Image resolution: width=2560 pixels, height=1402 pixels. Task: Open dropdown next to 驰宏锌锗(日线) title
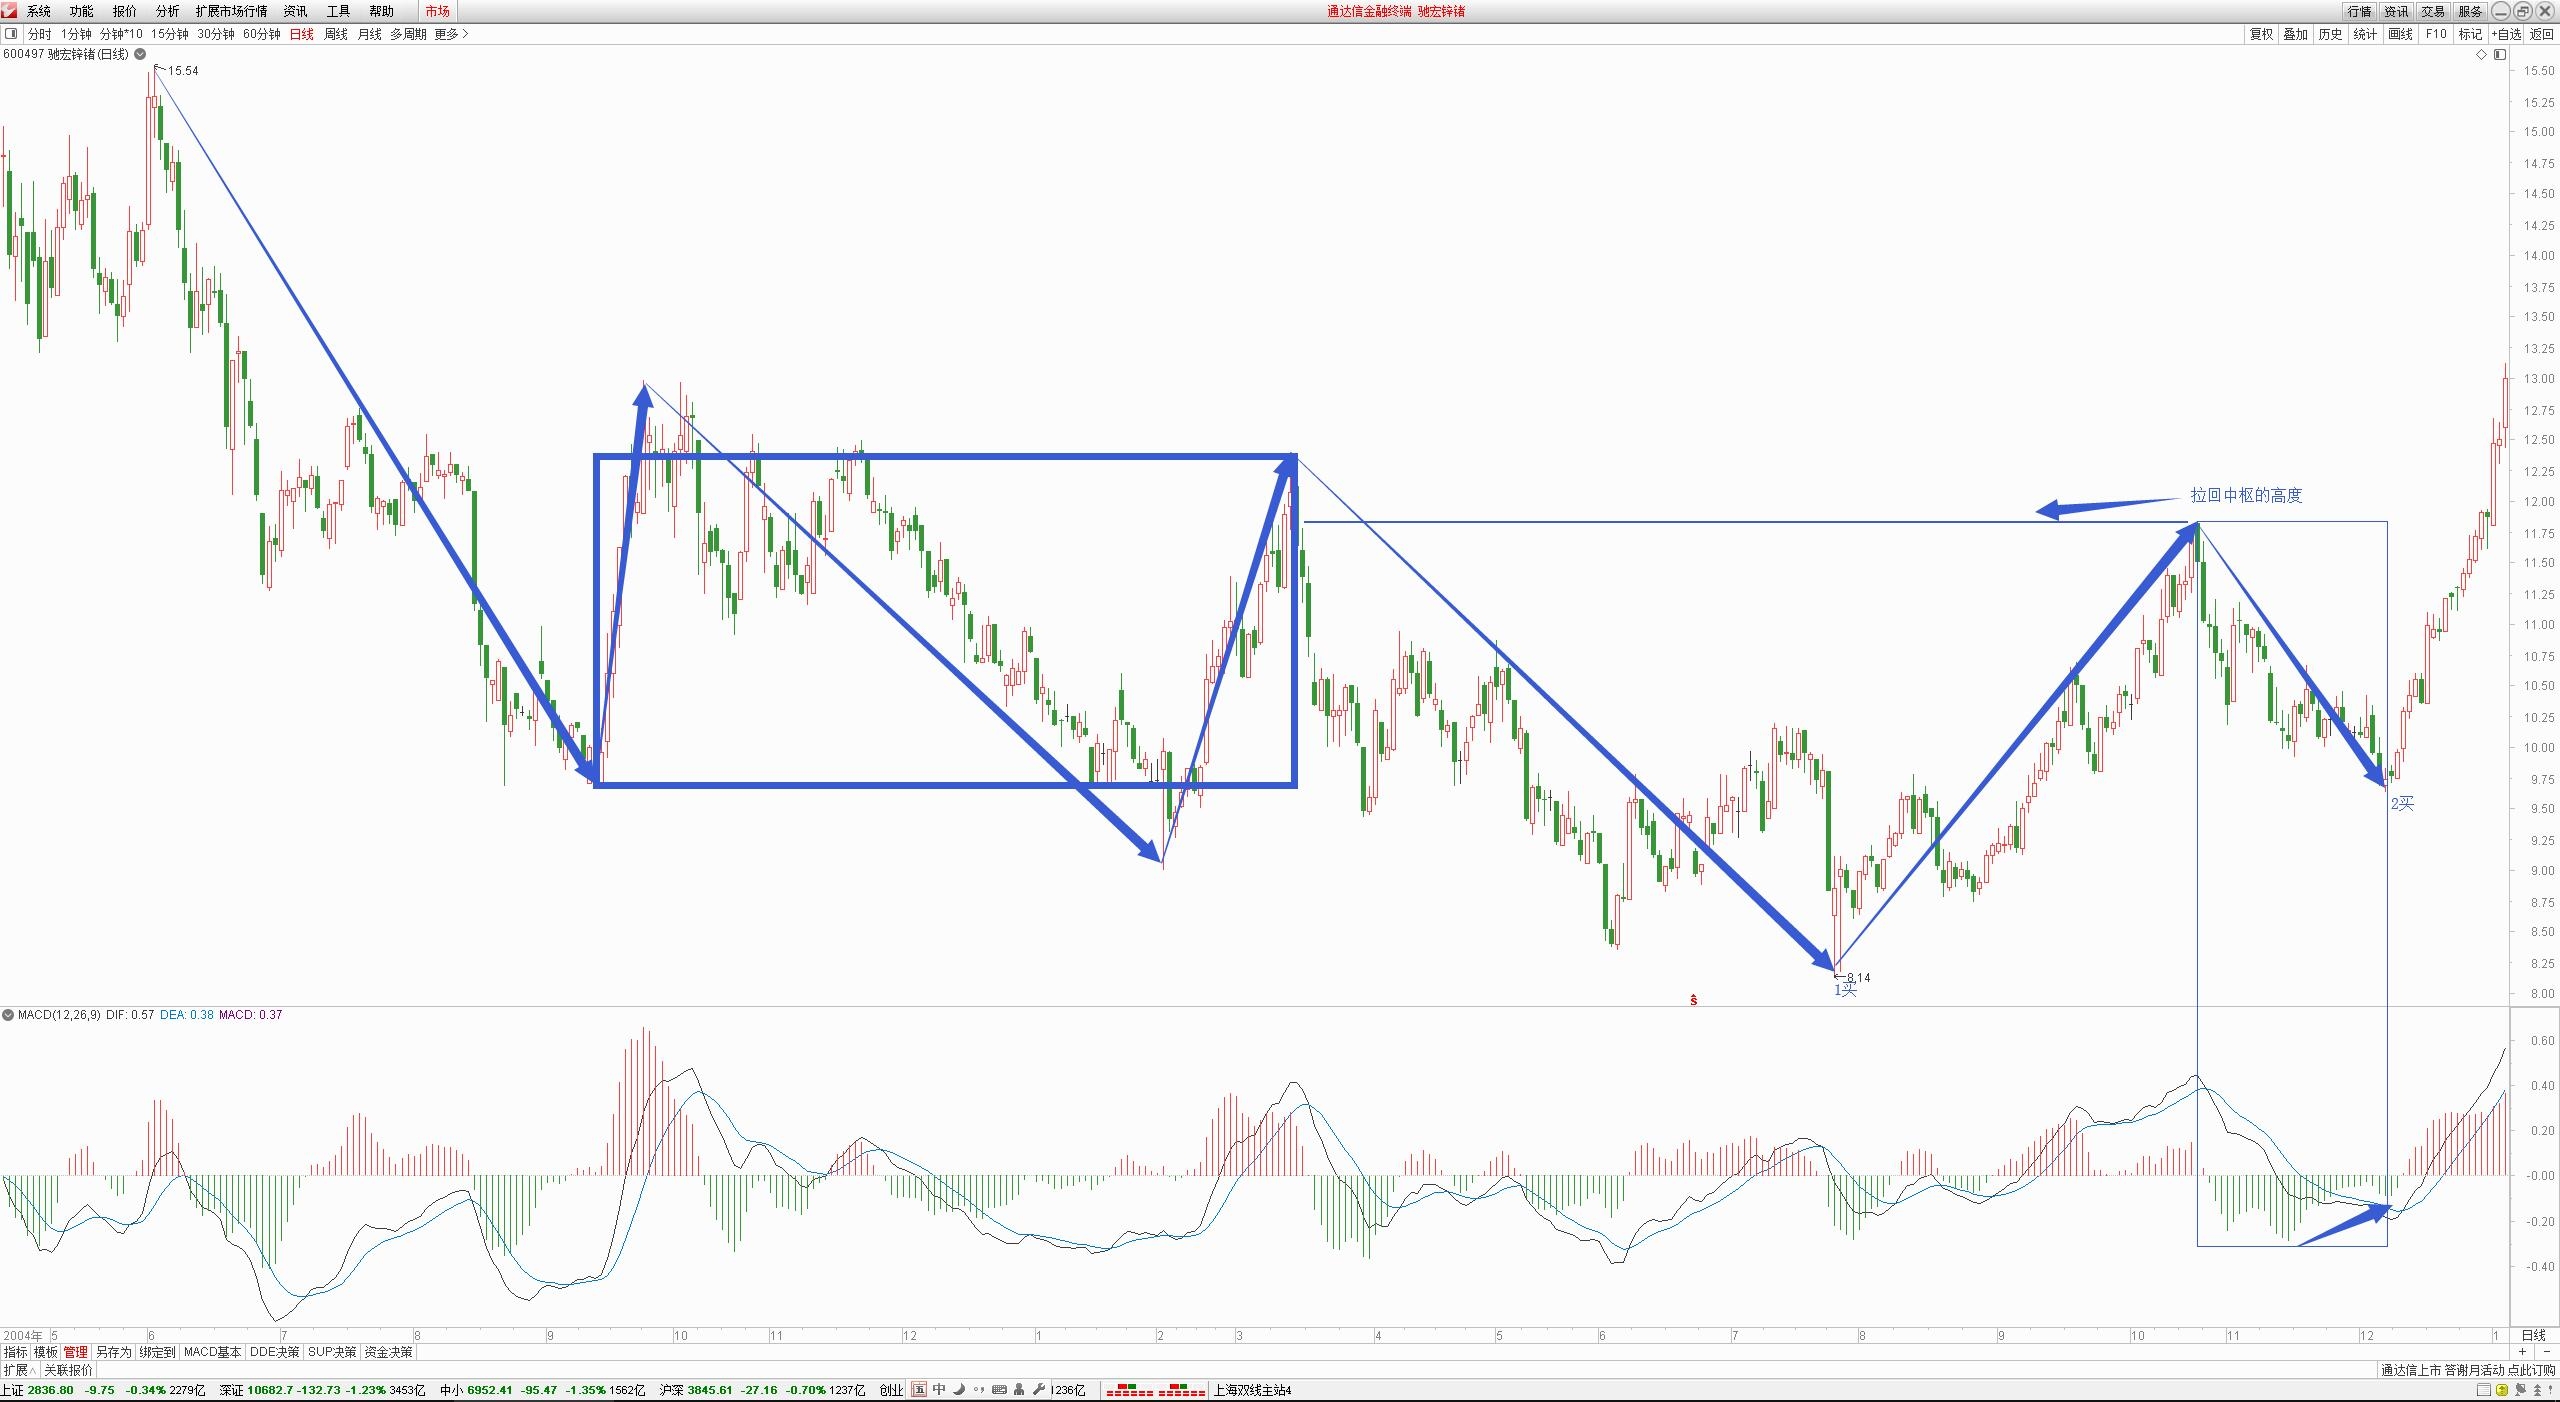(x=141, y=54)
